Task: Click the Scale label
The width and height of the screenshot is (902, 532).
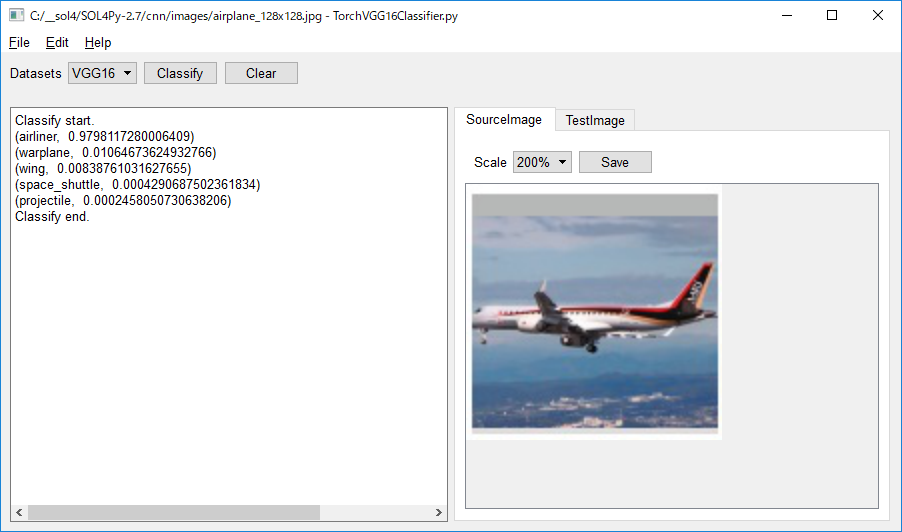Action: coord(490,163)
